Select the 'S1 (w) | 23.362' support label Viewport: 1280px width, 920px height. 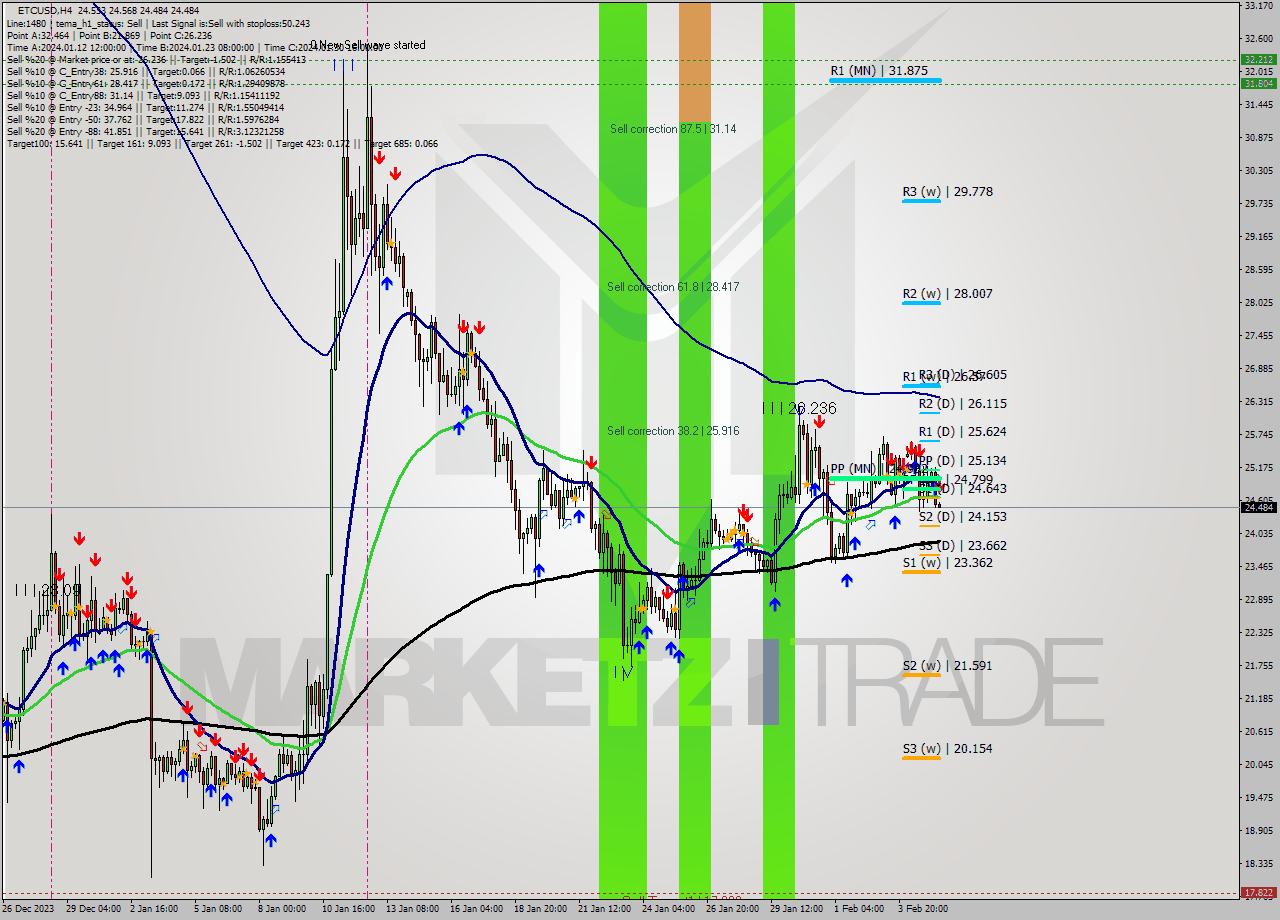(947, 563)
